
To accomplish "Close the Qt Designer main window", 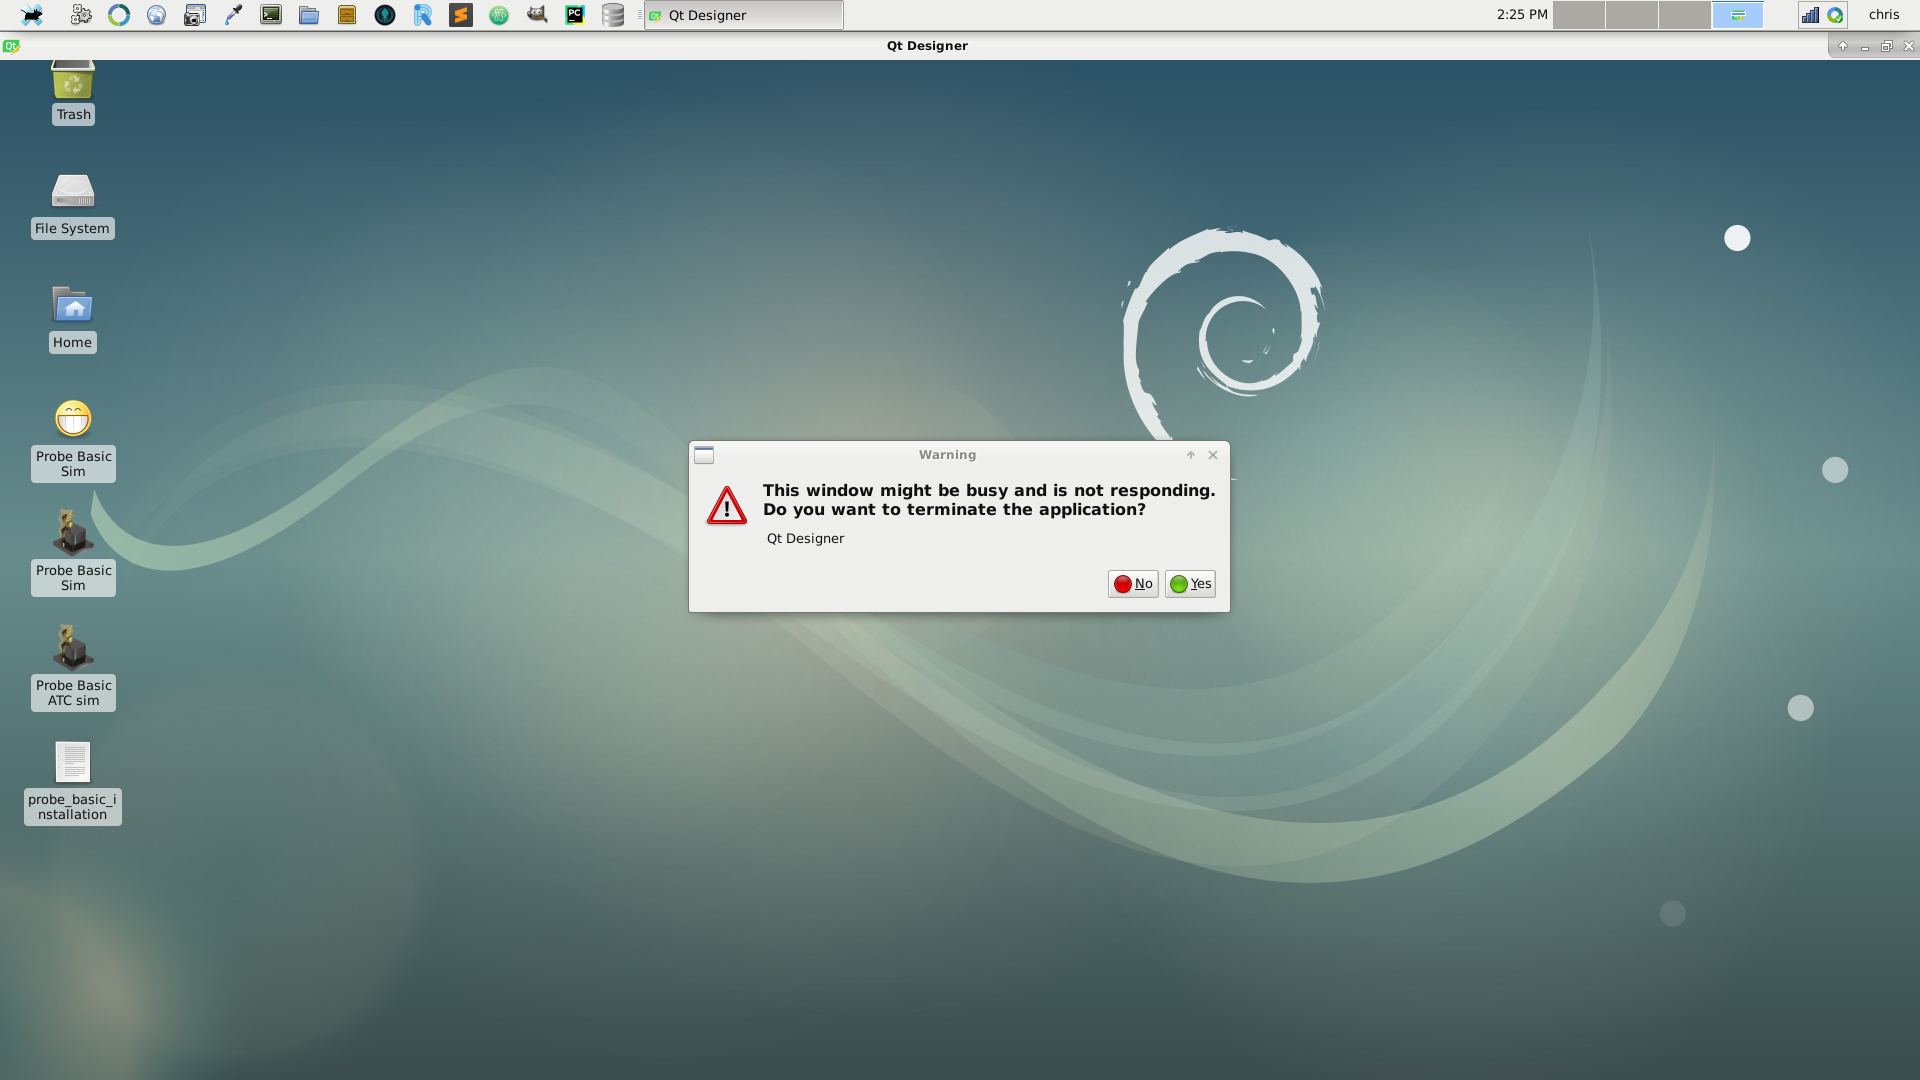I will pyautogui.click(x=1909, y=46).
